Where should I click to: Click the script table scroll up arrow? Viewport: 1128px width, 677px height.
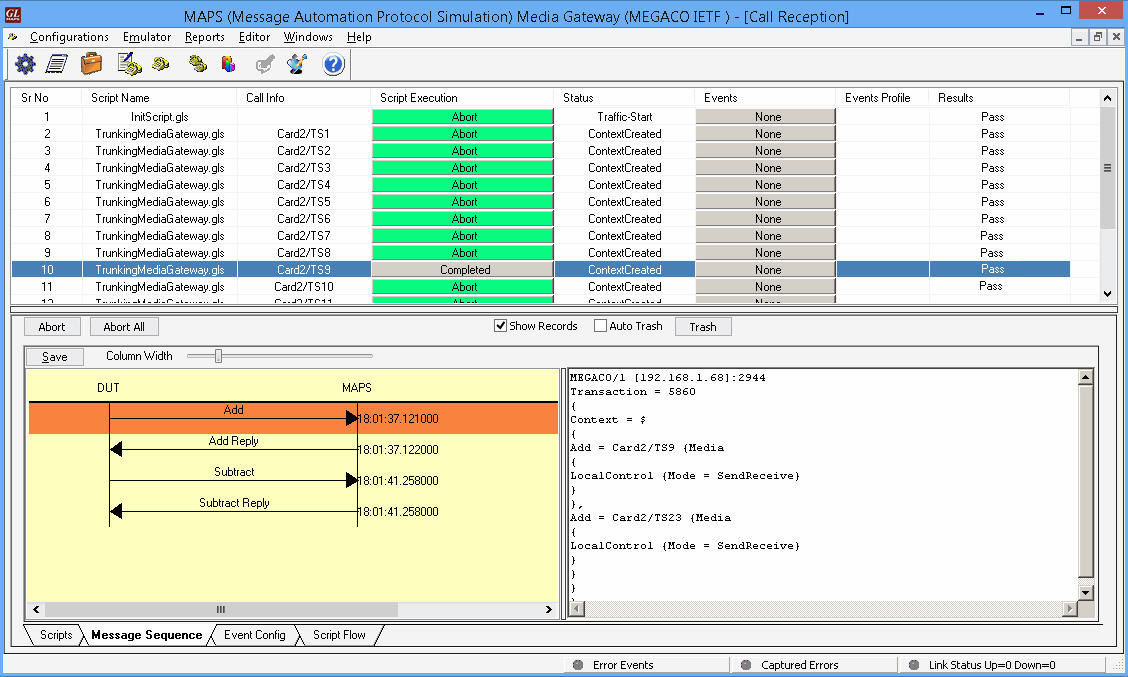[x=1107, y=98]
